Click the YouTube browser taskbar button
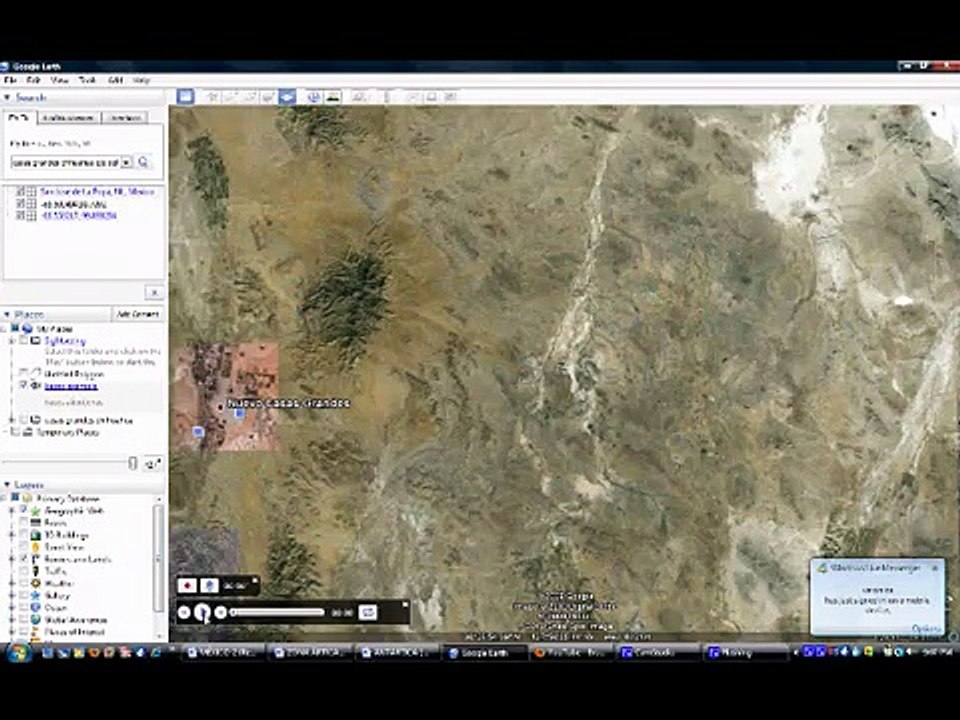Viewport: 960px width, 720px height. [572, 653]
